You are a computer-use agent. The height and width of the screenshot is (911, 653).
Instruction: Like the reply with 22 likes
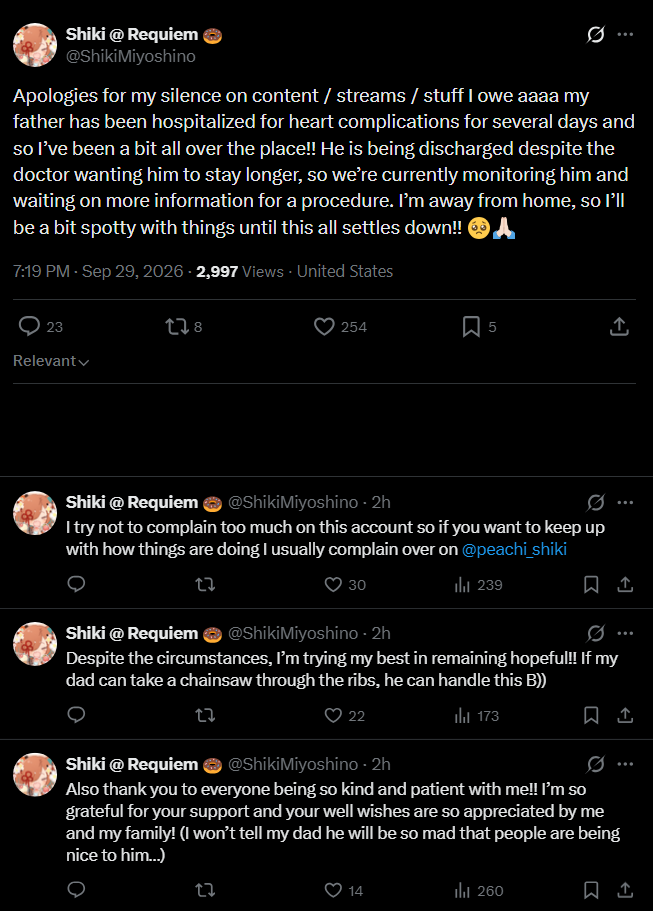(x=345, y=715)
